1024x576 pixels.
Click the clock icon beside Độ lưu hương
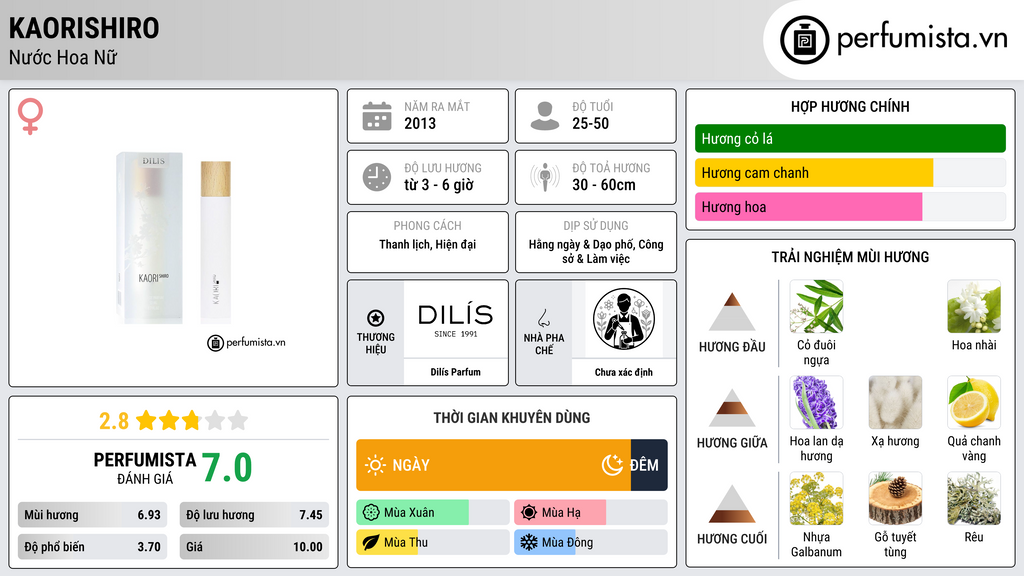tap(377, 177)
